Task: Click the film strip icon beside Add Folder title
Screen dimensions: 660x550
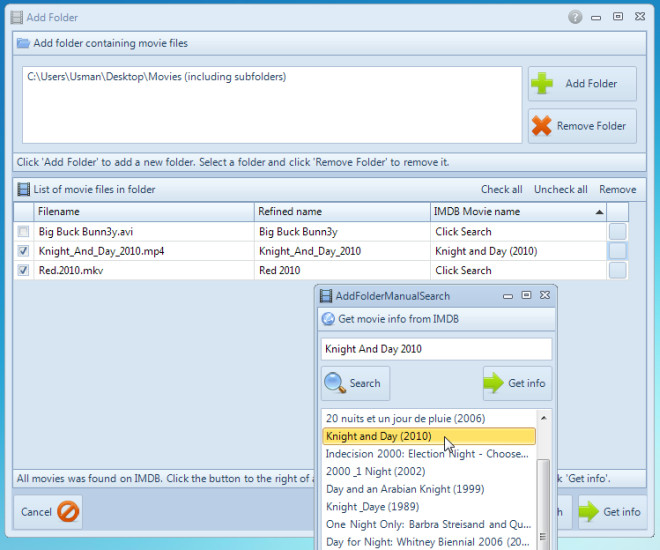Action: click(x=16, y=17)
